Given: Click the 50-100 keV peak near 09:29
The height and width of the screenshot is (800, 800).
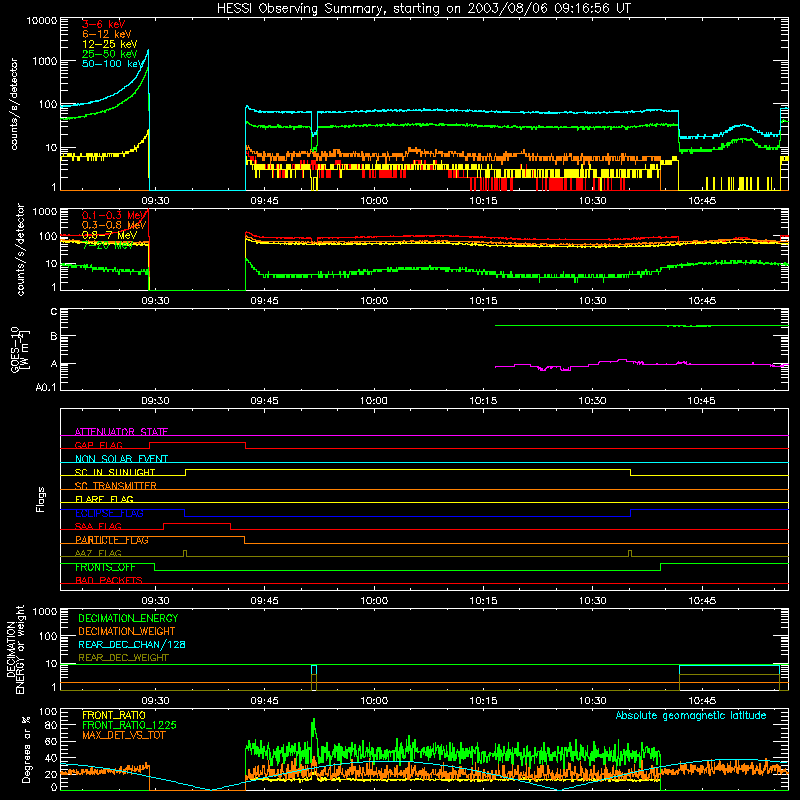Looking at the screenshot, I should click(x=147, y=51).
